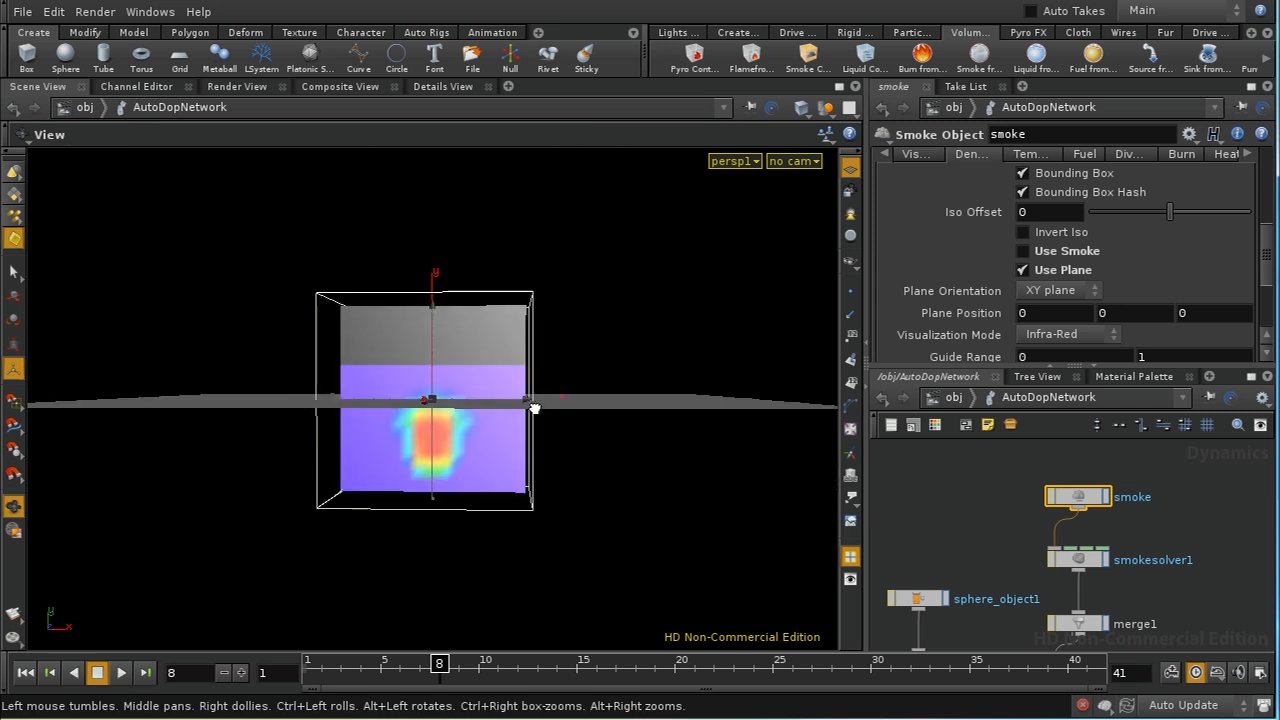This screenshot has height=720, width=1280.
Task: Expand the persp1 viewport menu
Action: 735,161
